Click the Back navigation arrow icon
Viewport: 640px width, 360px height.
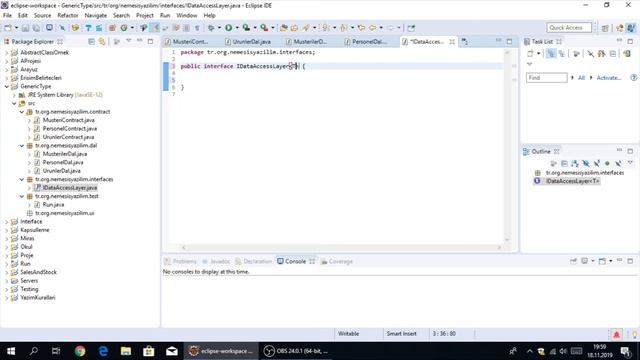372,28
